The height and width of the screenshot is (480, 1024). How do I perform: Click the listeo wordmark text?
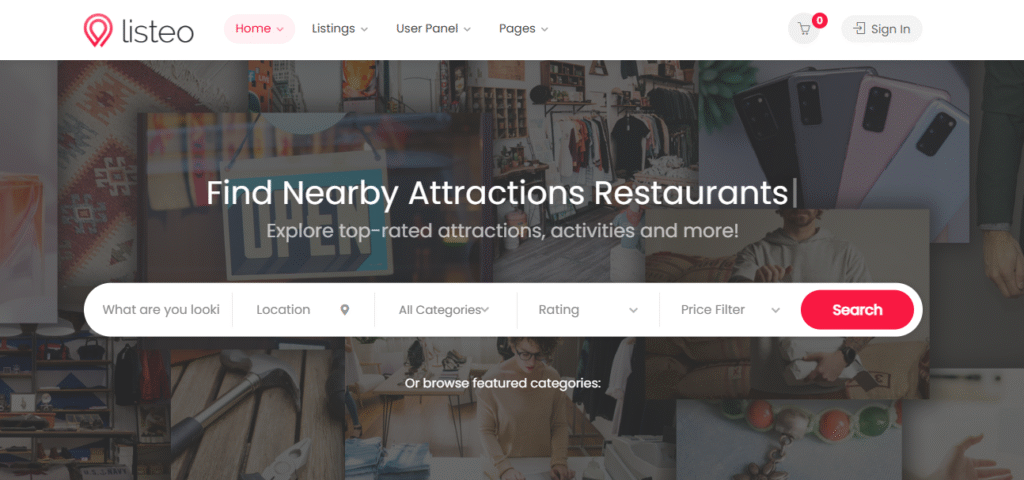click(x=157, y=31)
